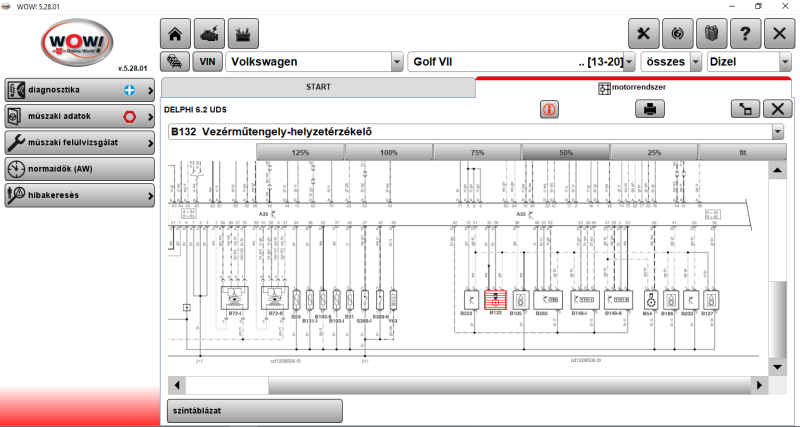Open the színtáblázat color table
Viewport: 800px width, 427px height.
[x=255, y=411]
